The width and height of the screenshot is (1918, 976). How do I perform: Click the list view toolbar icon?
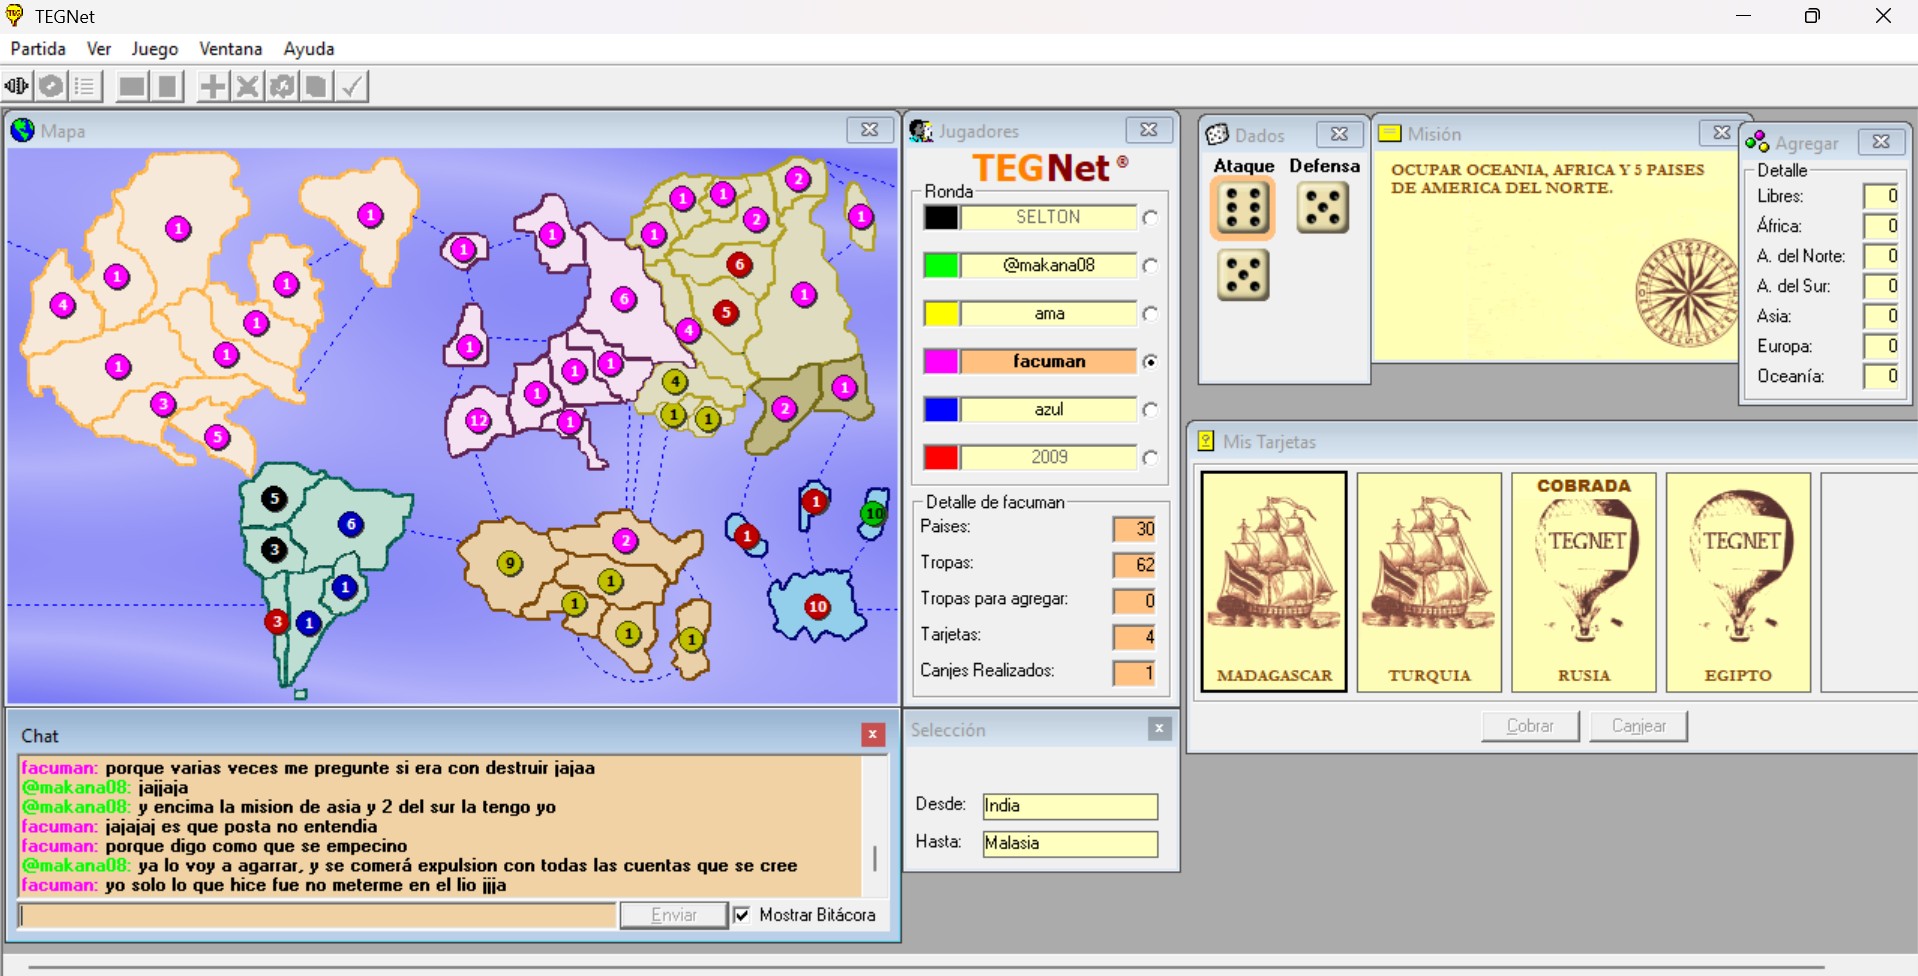coord(85,87)
